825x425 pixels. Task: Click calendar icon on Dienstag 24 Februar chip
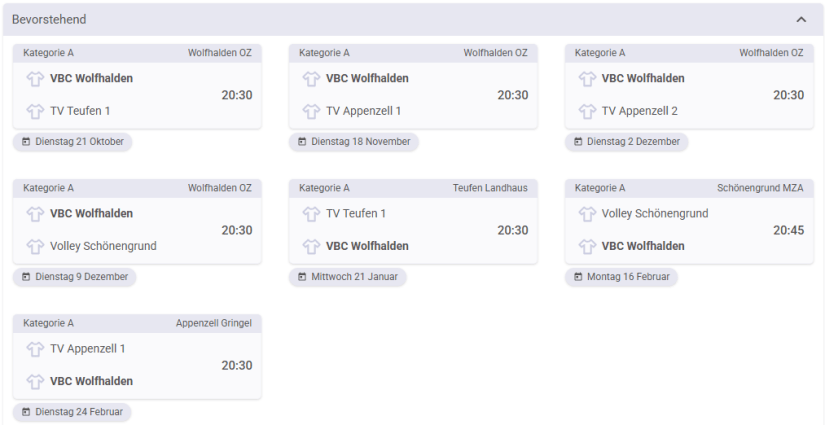(26, 412)
